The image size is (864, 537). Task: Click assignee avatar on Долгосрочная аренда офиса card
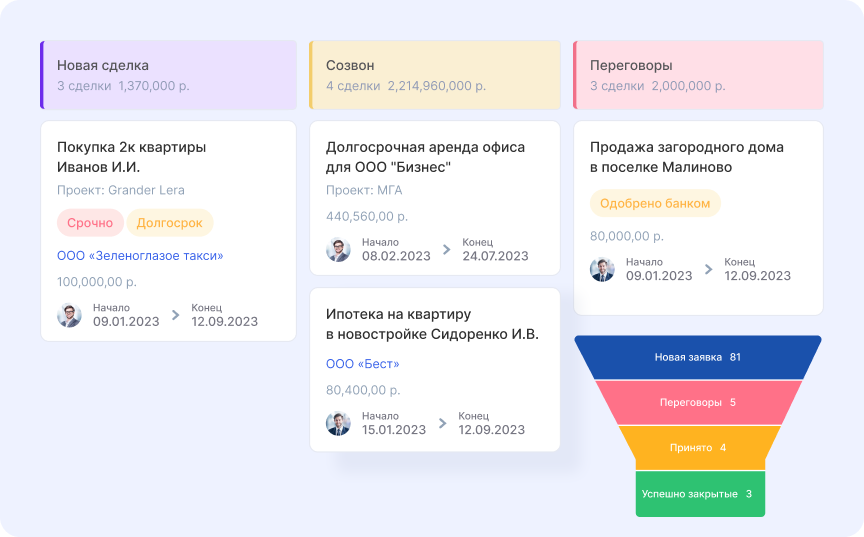pos(339,249)
